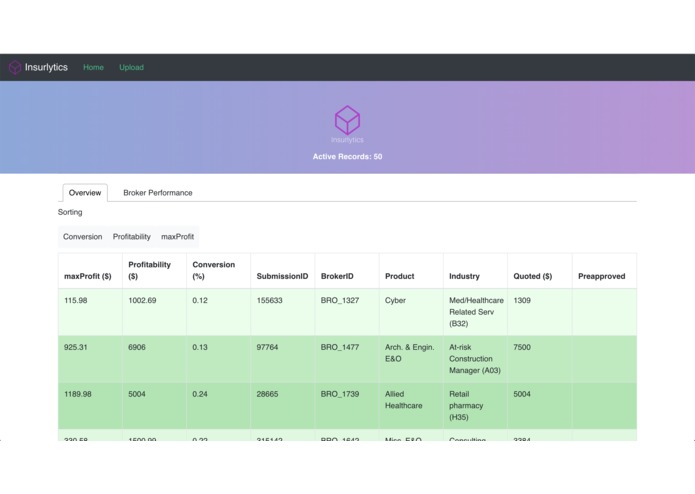Click the Sorting label
The image size is (695, 494).
coord(70,212)
